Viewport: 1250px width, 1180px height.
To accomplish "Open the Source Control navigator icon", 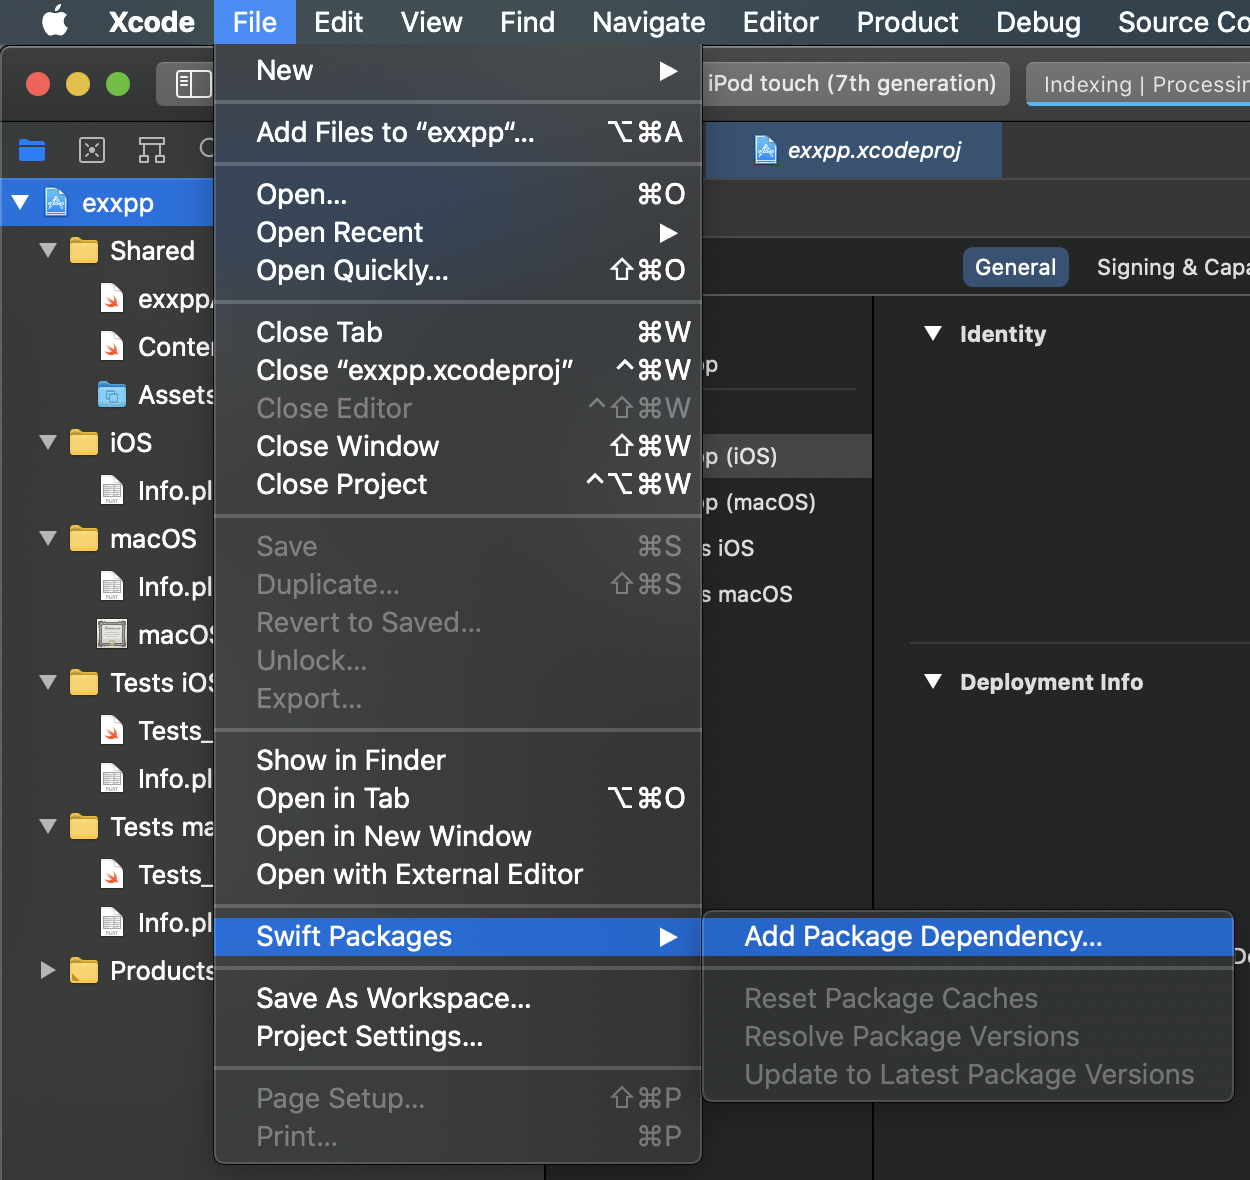I will click(92, 150).
